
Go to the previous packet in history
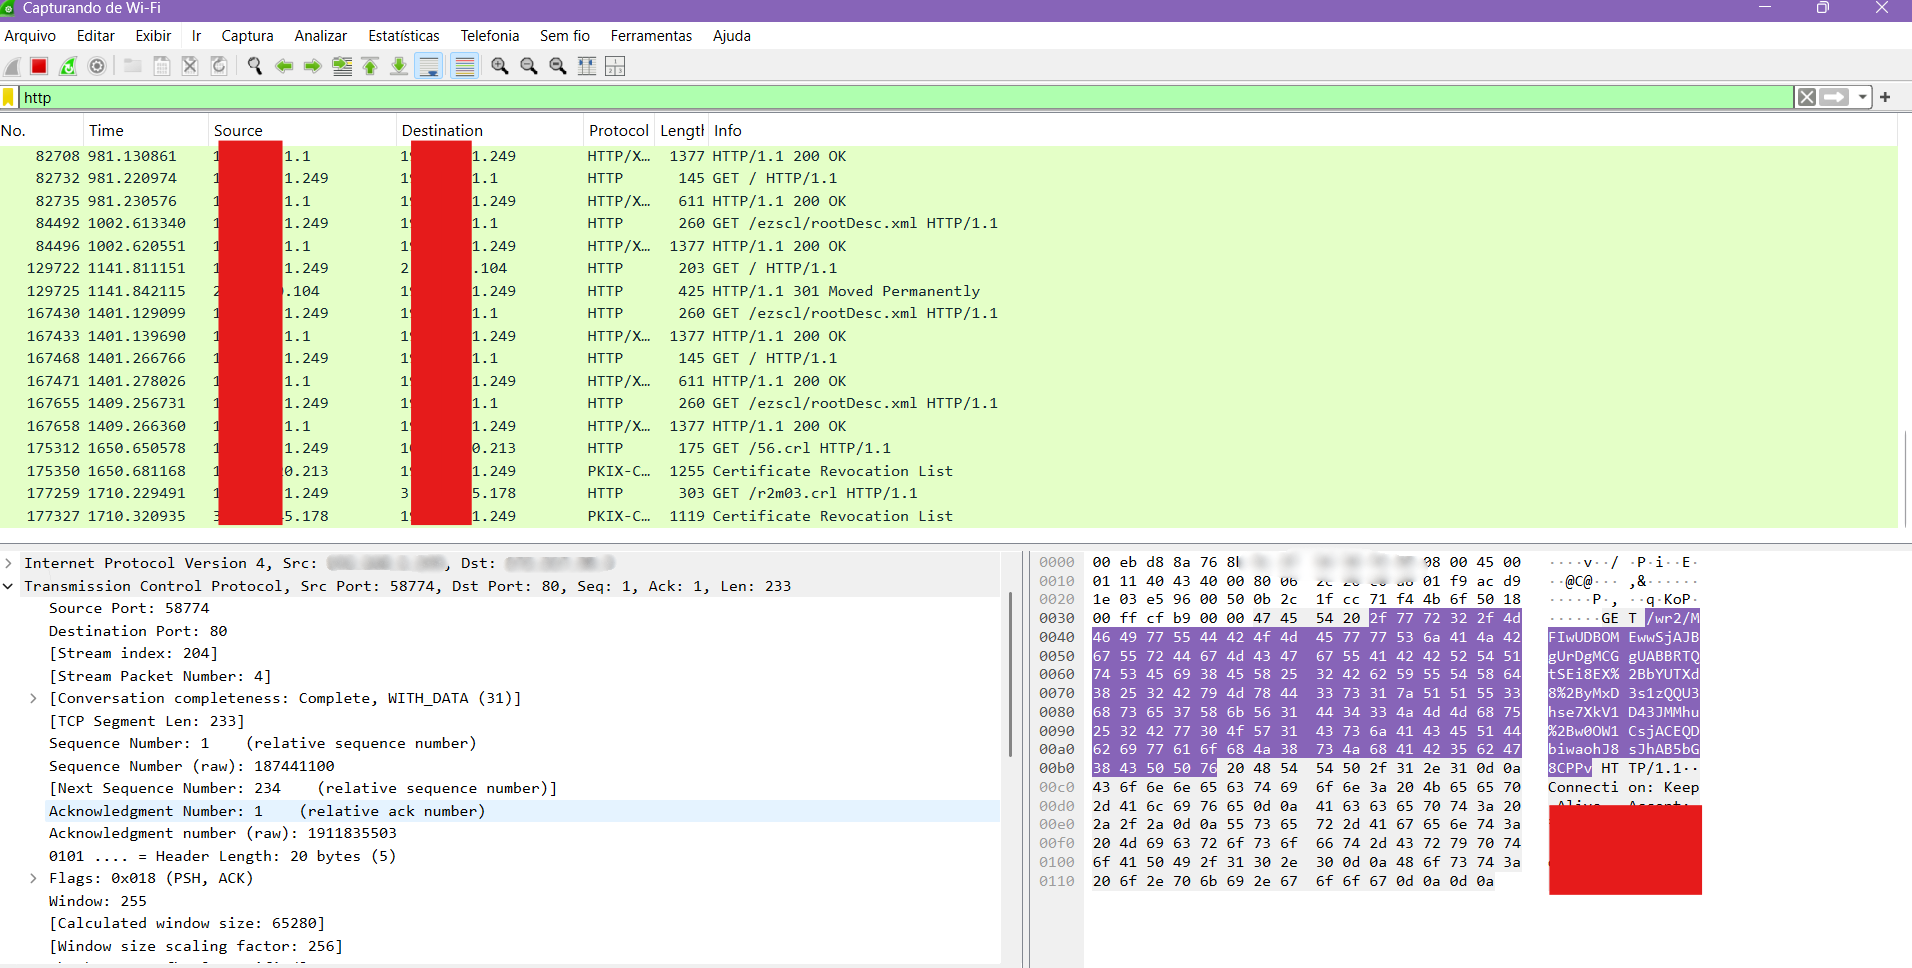[284, 66]
